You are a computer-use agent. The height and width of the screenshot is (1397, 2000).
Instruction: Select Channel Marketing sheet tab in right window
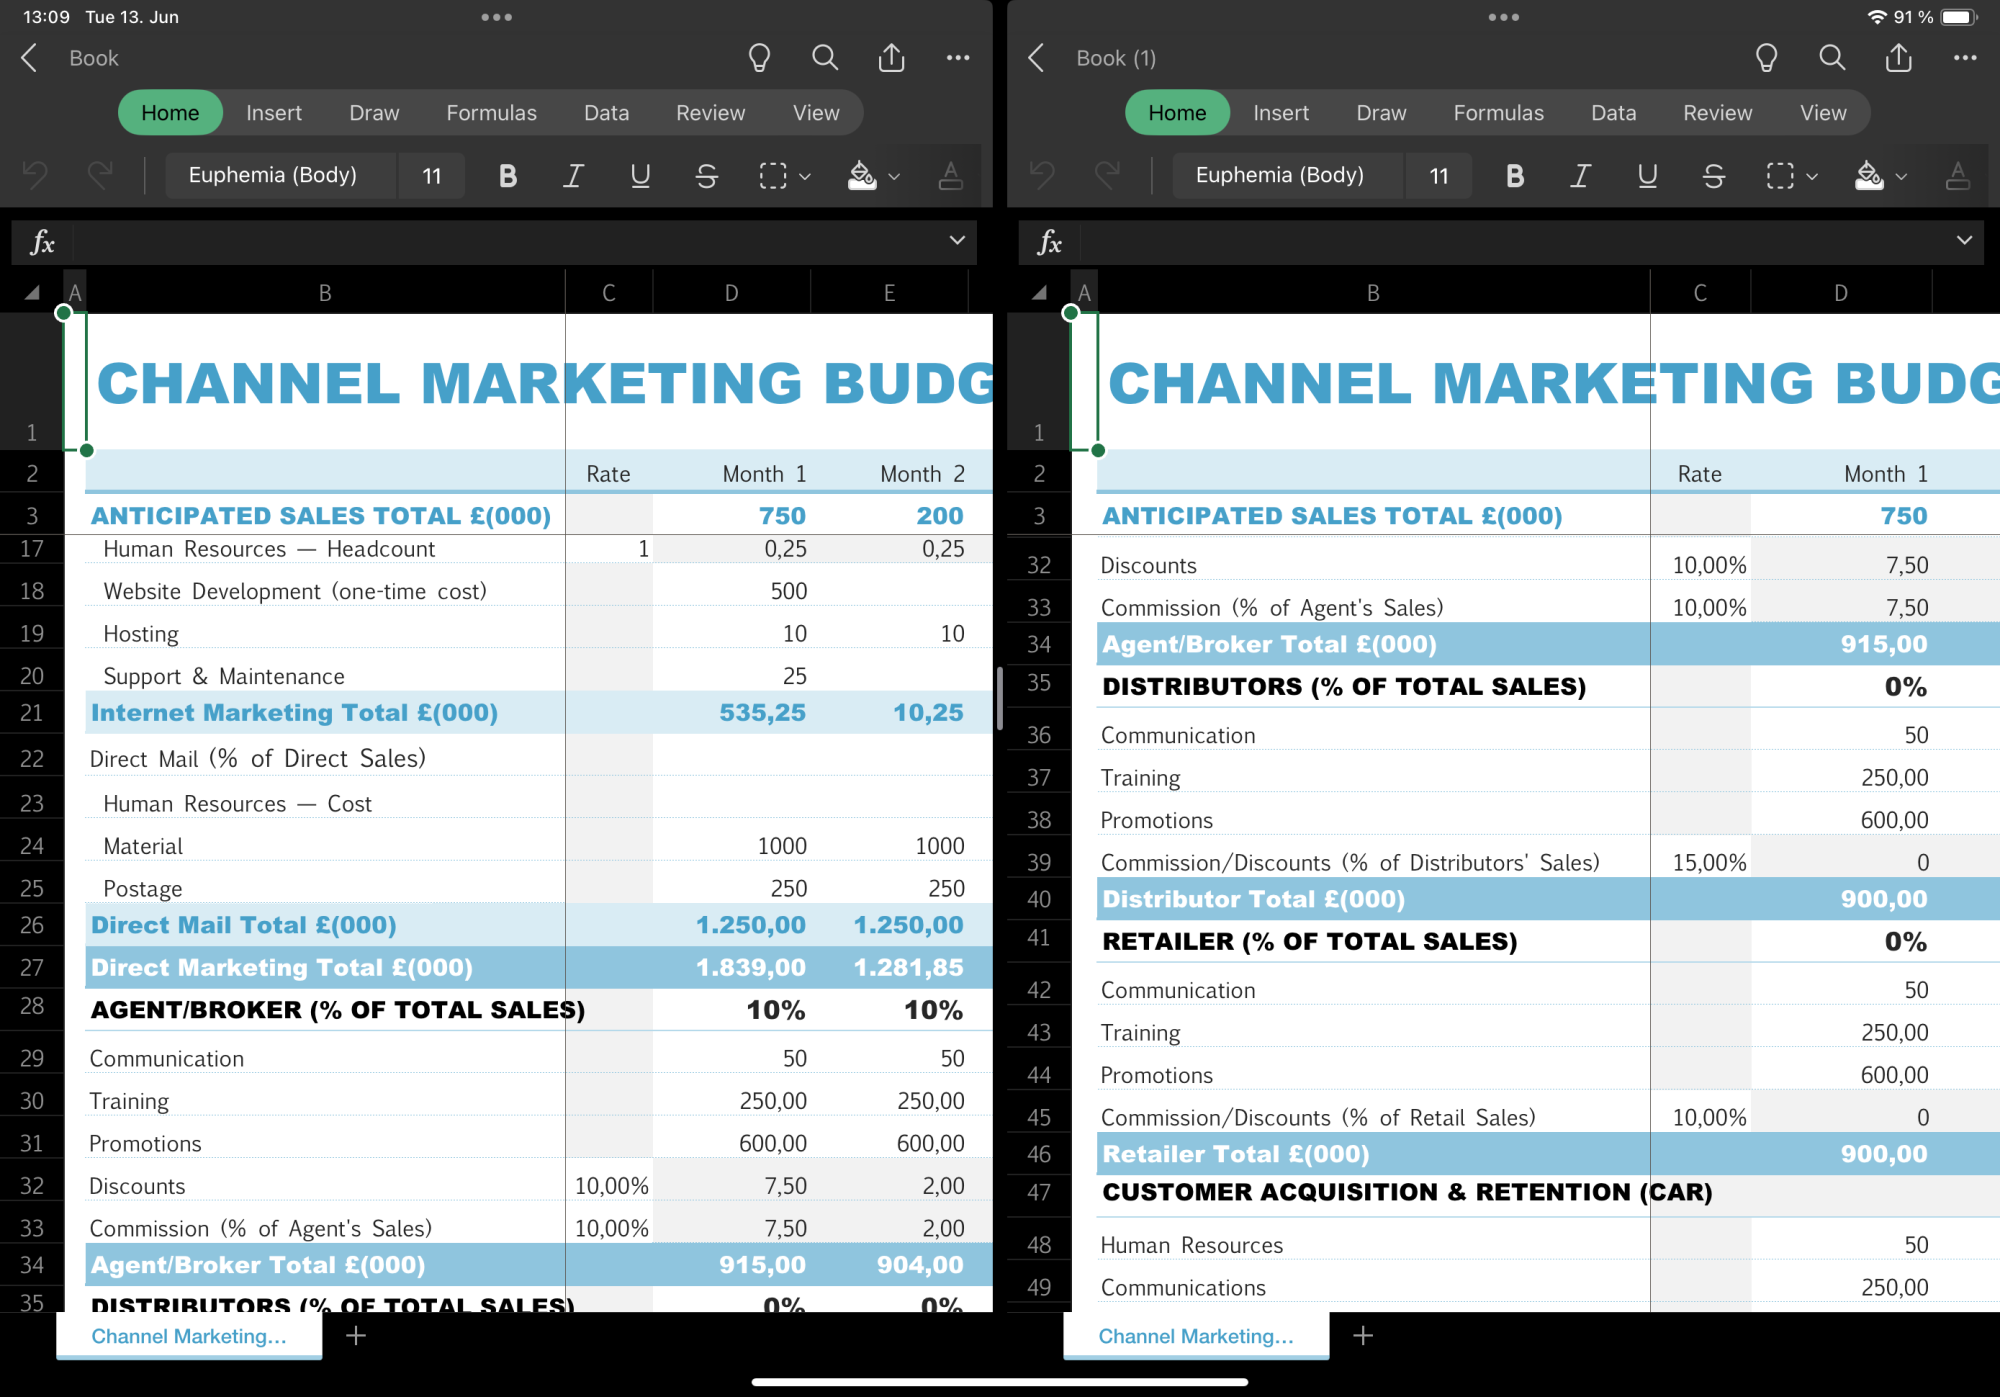click(1195, 1336)
